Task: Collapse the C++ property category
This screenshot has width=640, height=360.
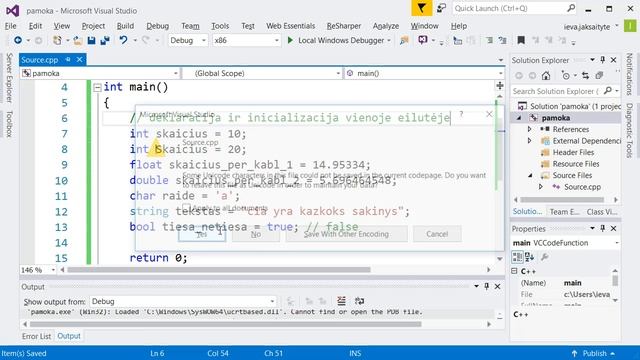Action: click(x=514, y=271)
